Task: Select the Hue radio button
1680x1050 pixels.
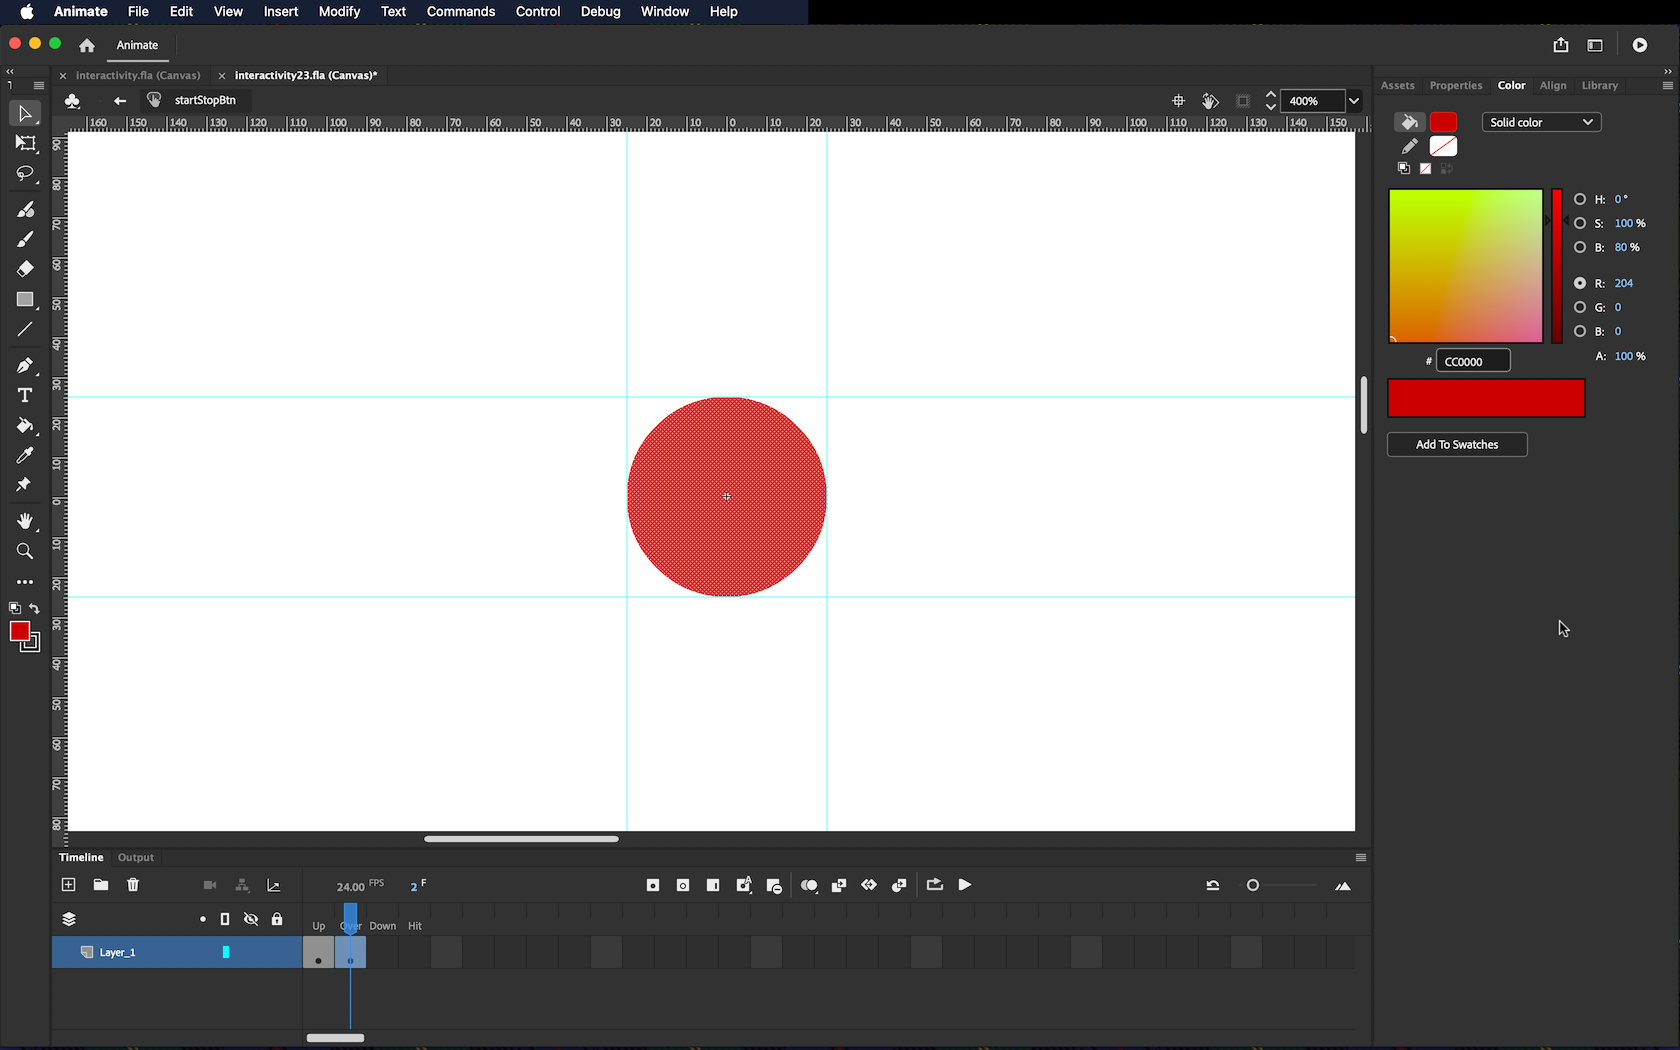Action: (x=1580, y=199)
